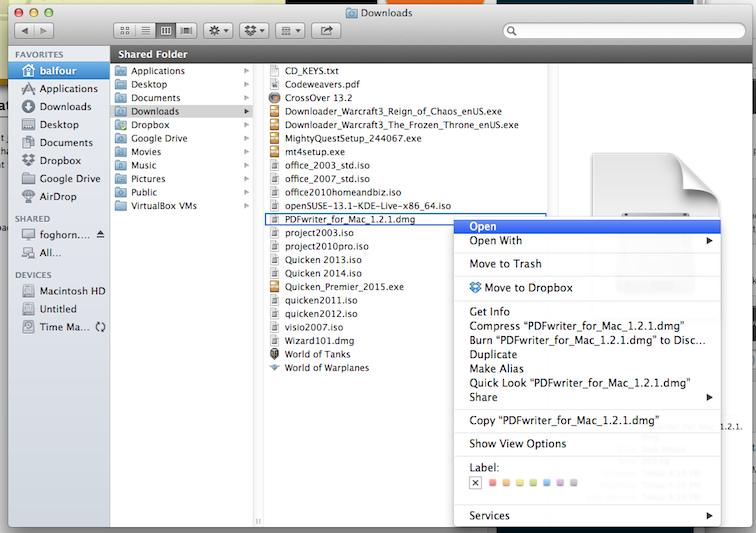Choose Get Info menu item
Viewport: 756px width, 533px height.
(x=587, y=312)
